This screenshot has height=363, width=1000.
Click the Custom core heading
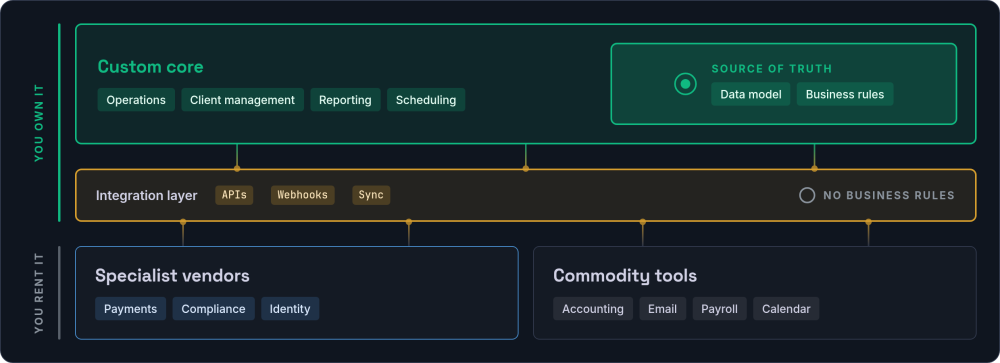[x=151, y=66]
